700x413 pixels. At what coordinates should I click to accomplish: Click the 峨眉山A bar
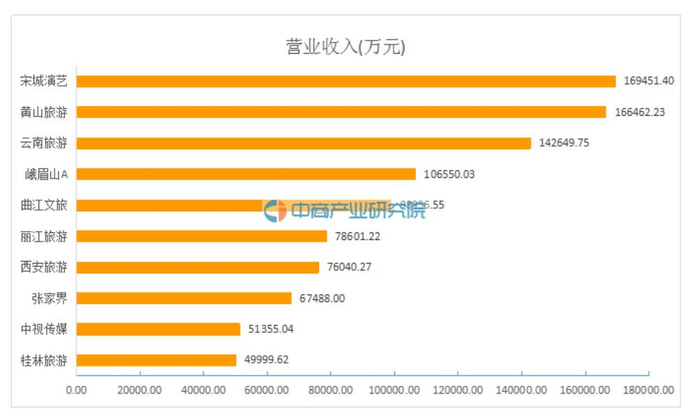[245, 174]
